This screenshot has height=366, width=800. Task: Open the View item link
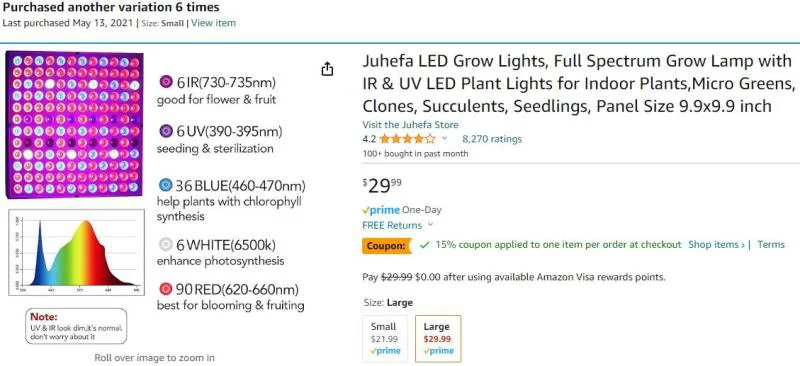coord(213,23)
